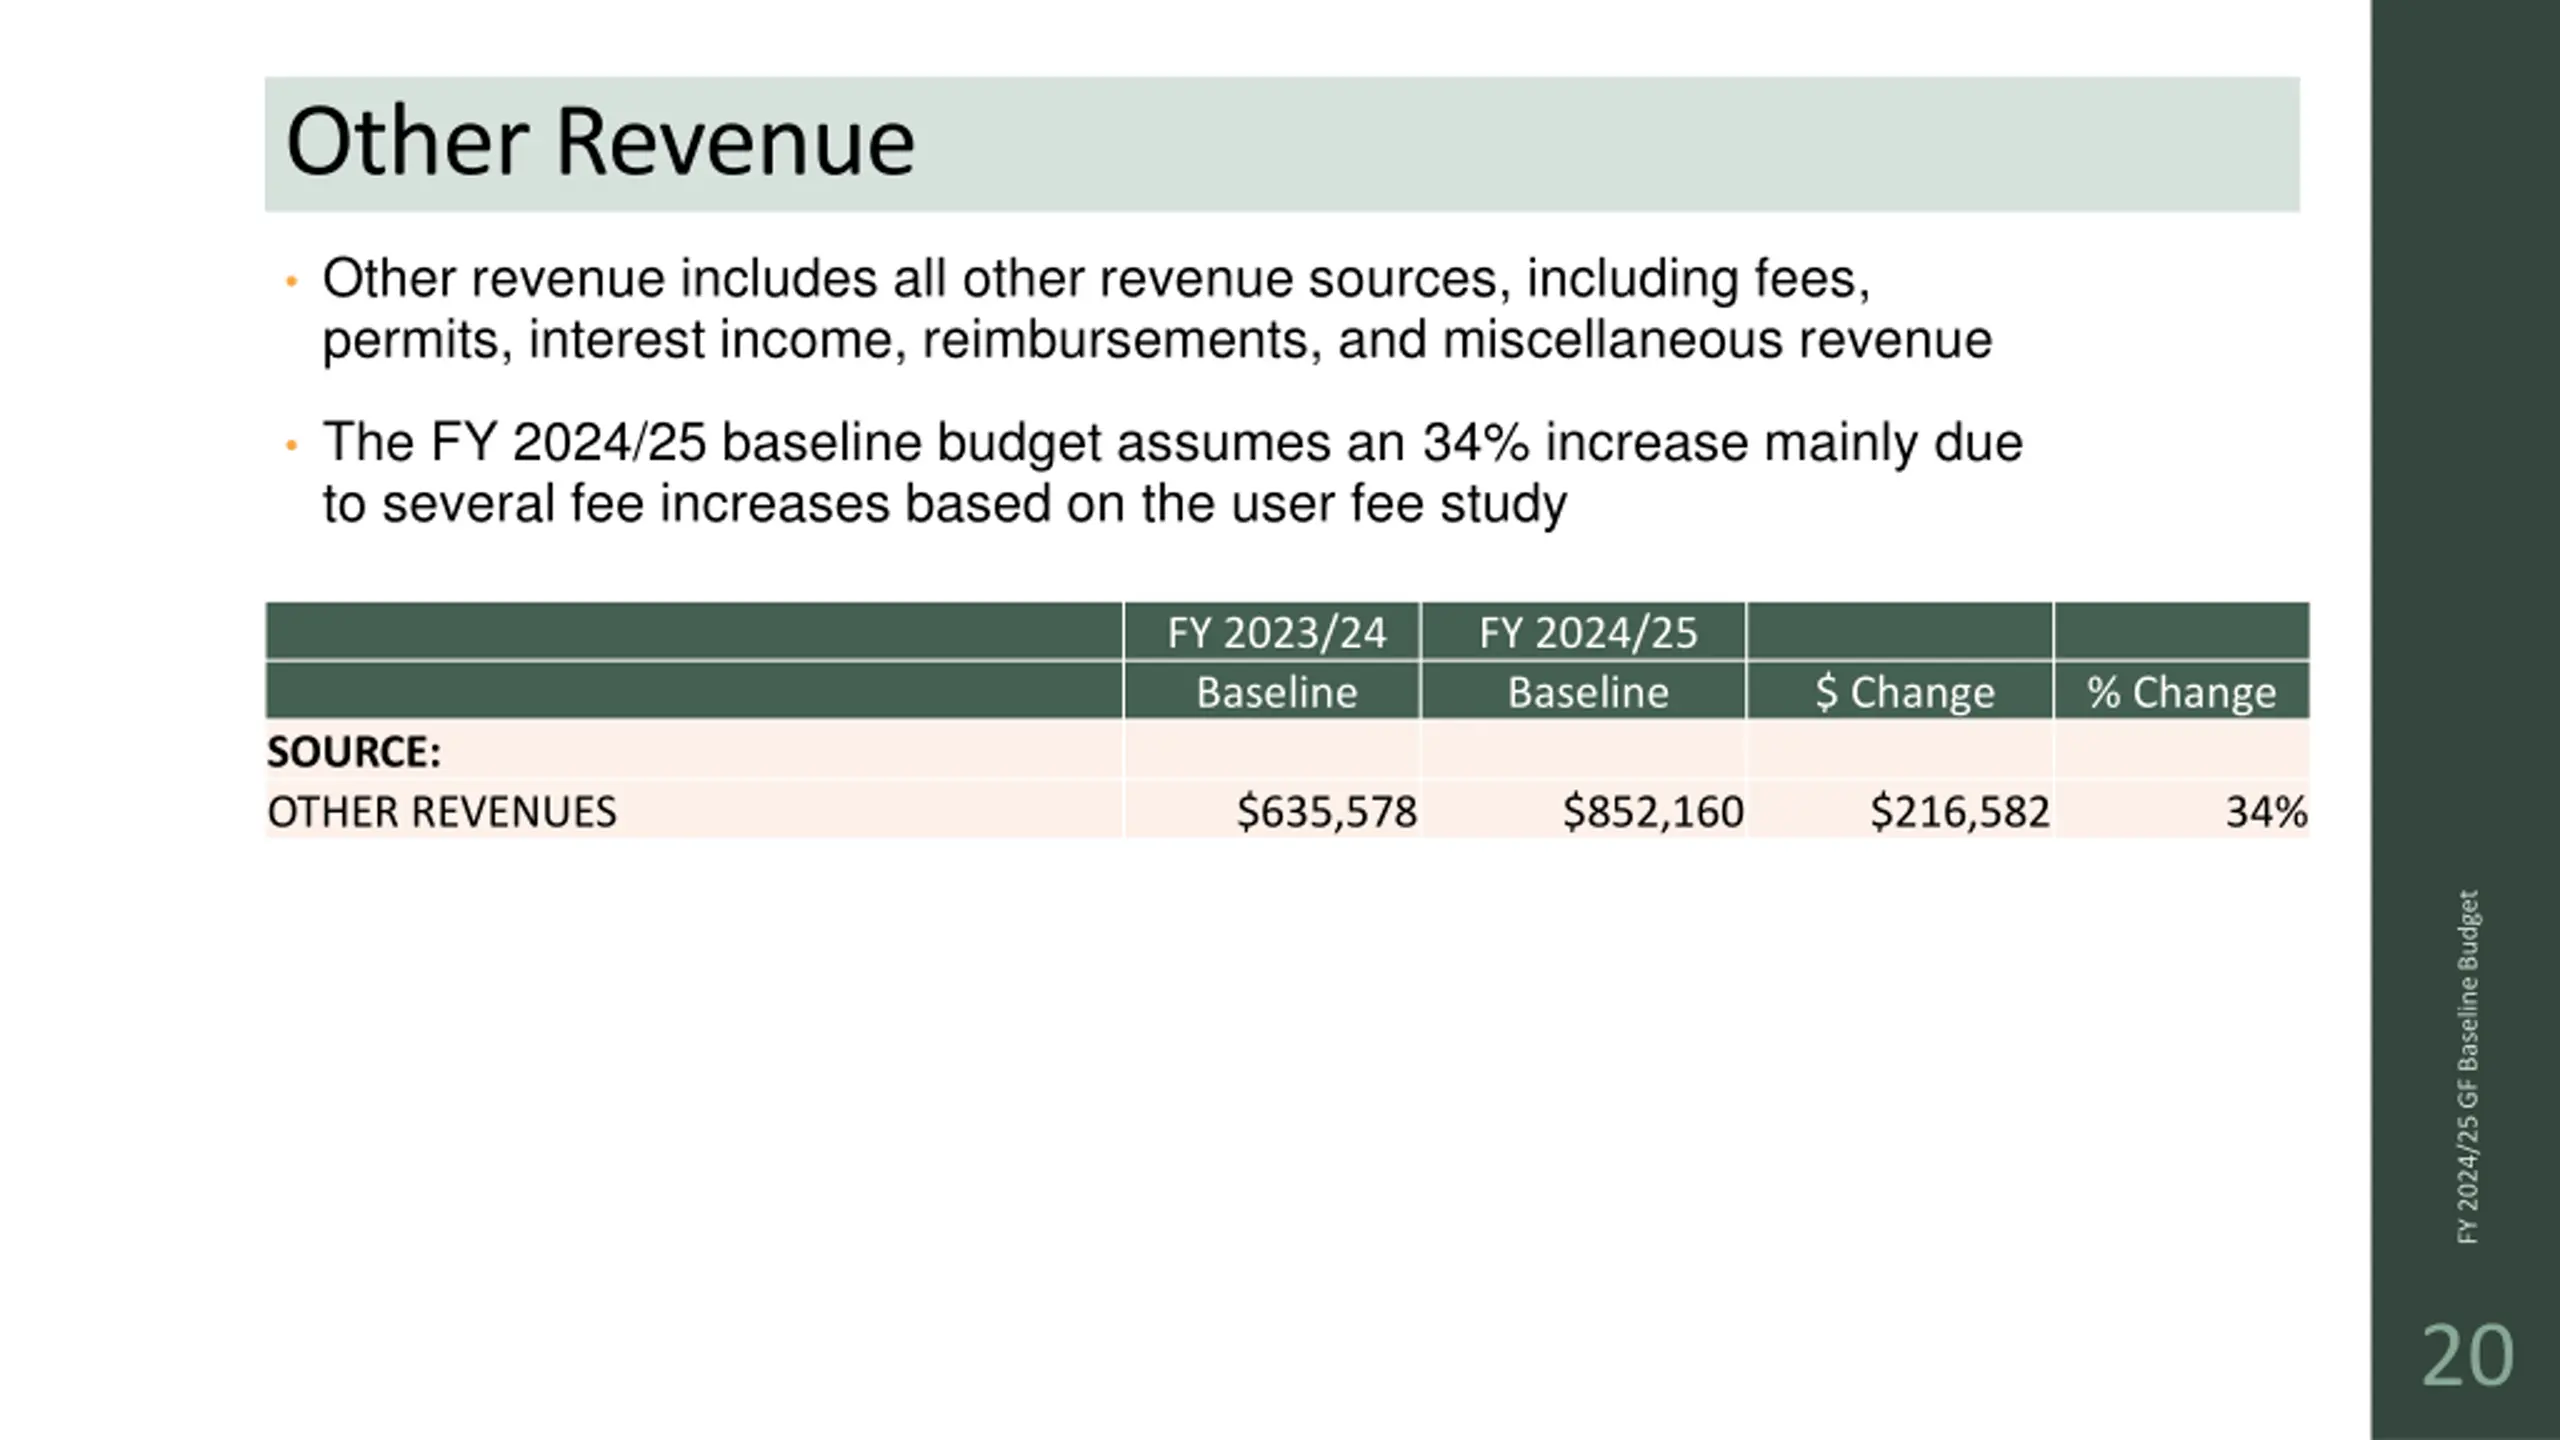The width and height of the screenshot is (2560, 1440).
Task: Click the $635,578 table cell
Action: point(1326,811)
